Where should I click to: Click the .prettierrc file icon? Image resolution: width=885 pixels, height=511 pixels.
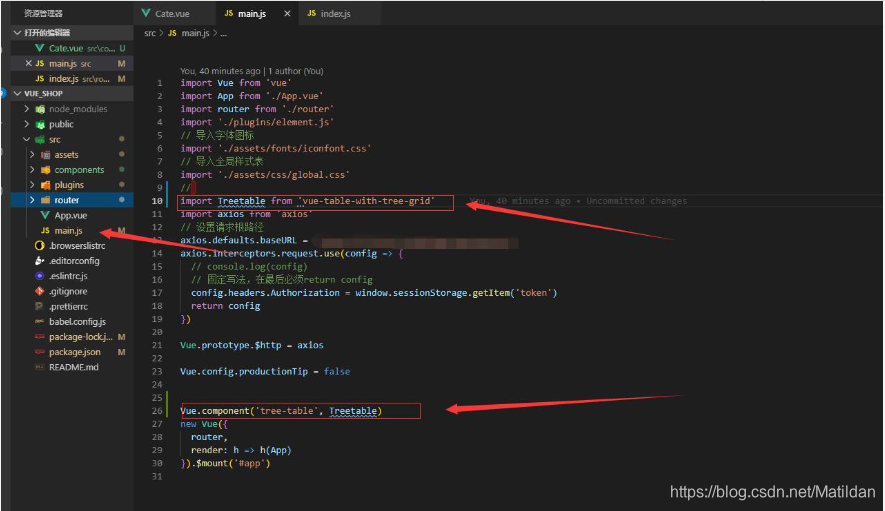tap(40, 307)
